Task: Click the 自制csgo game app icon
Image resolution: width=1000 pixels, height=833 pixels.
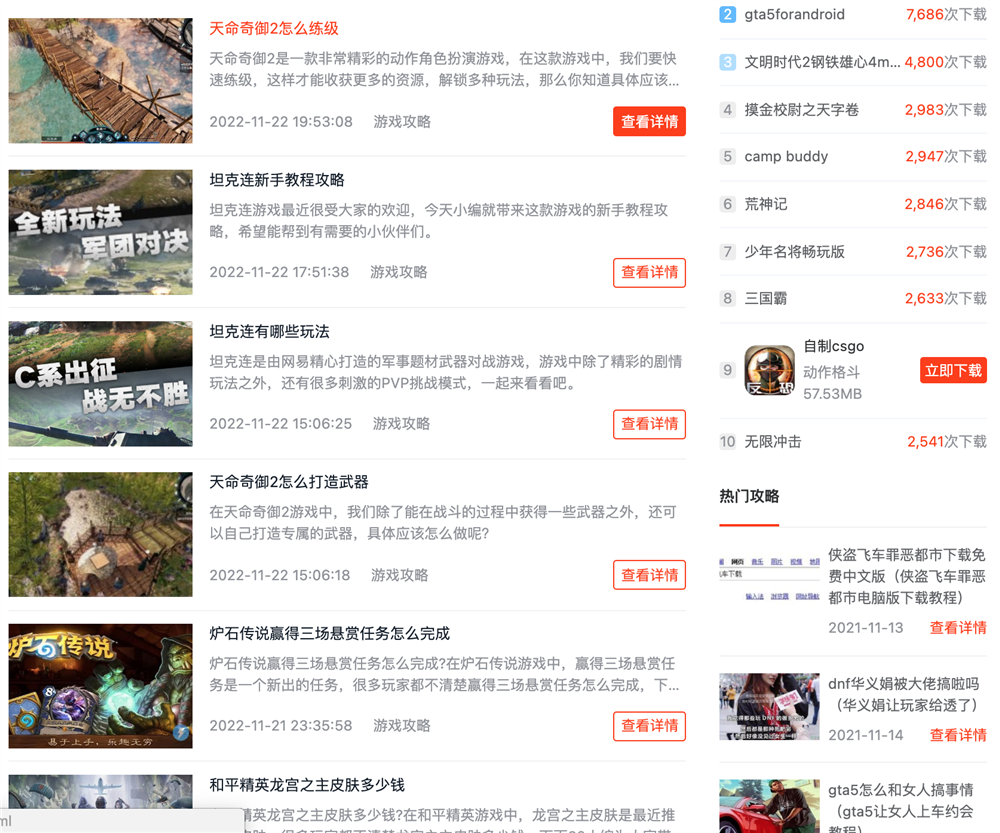Action: click(769, 370)
